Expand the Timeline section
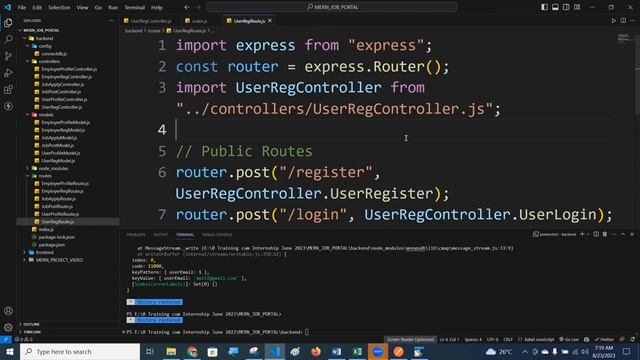The width and height of the screenshot is (640, 360). tap(31, 332)
